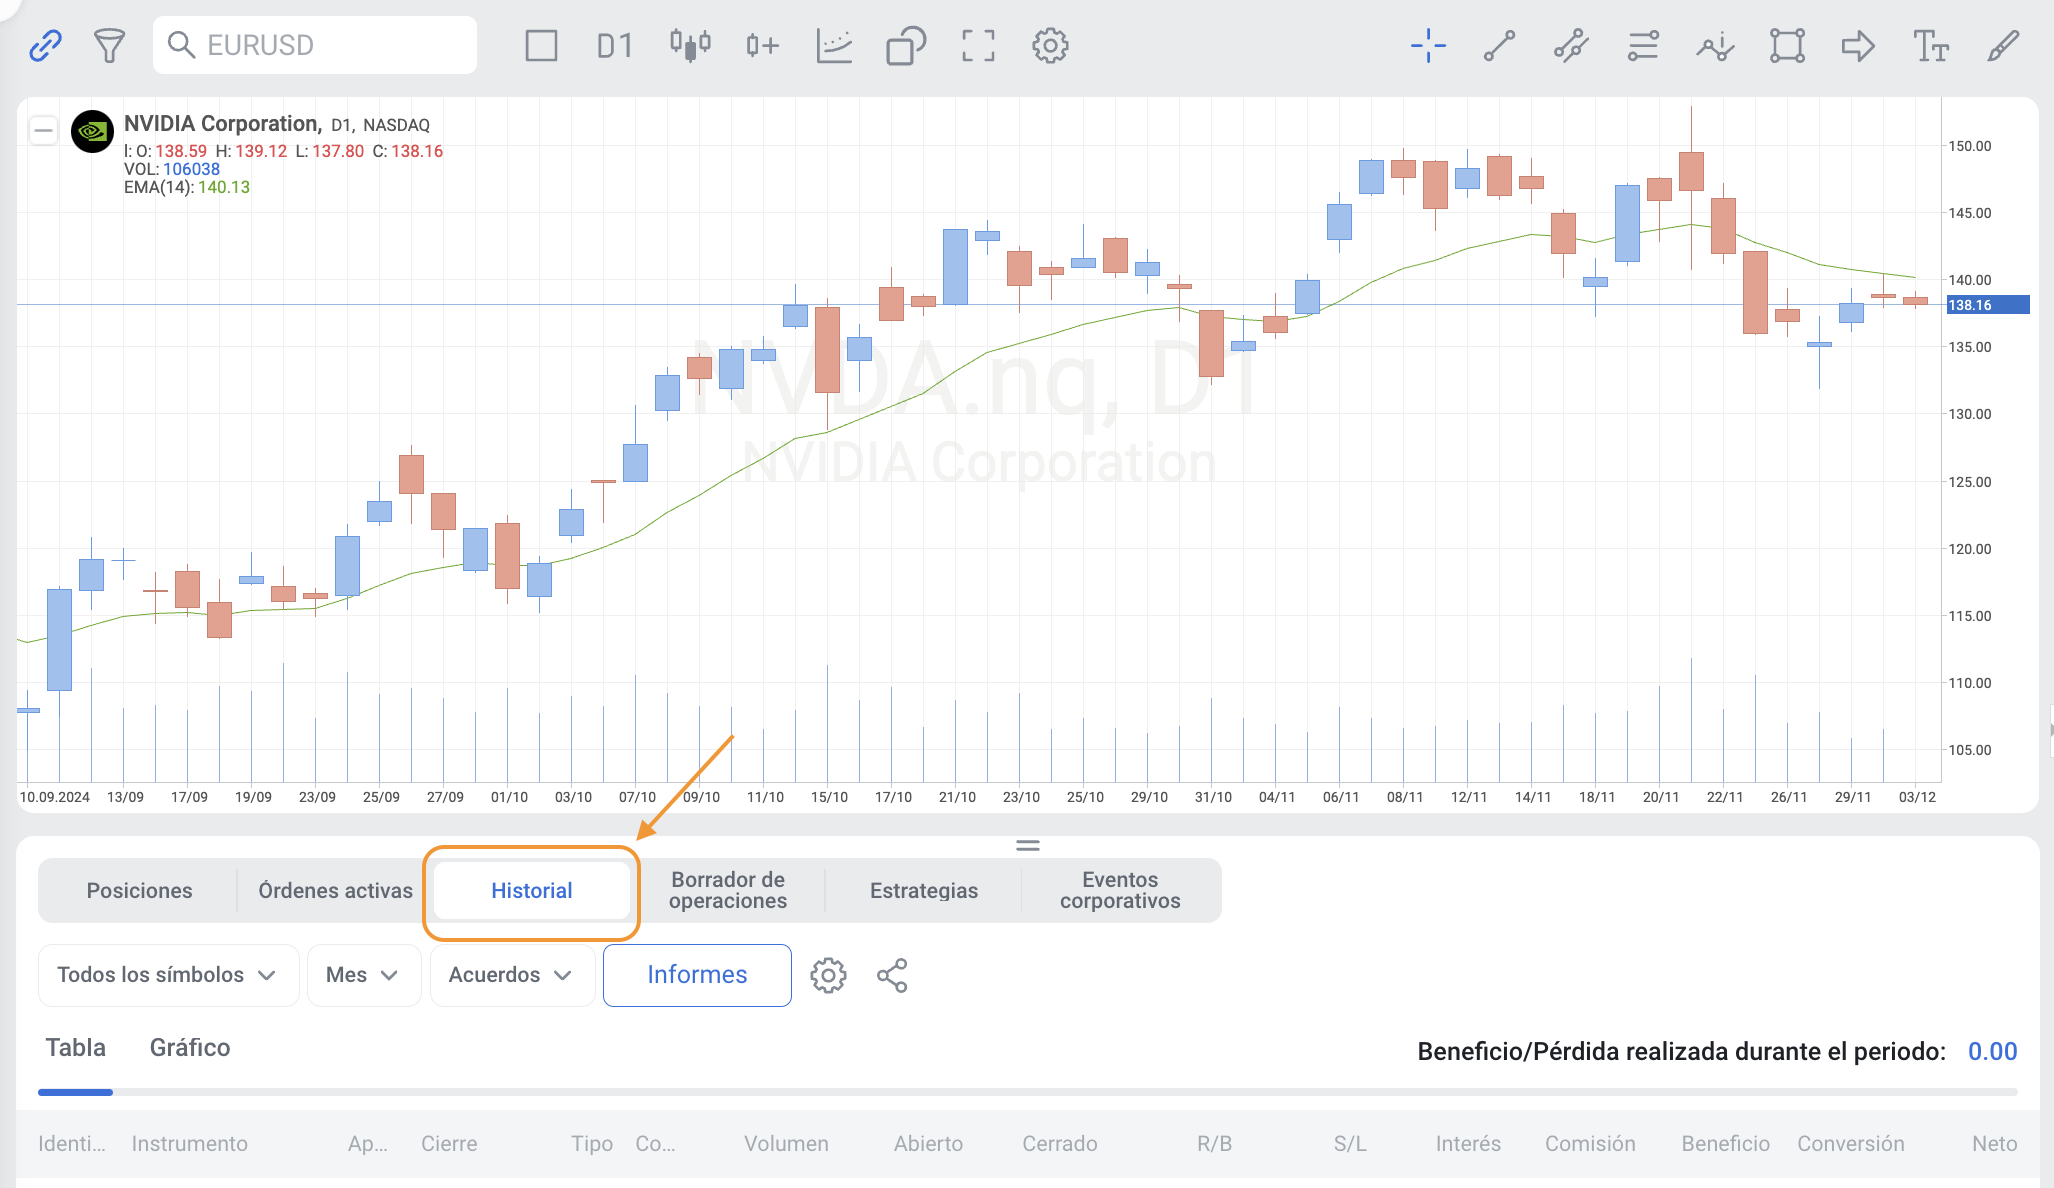The image size is (2054, 1188).
Task: Click the share icon beside Informes
Action: (x=892, y=975)
